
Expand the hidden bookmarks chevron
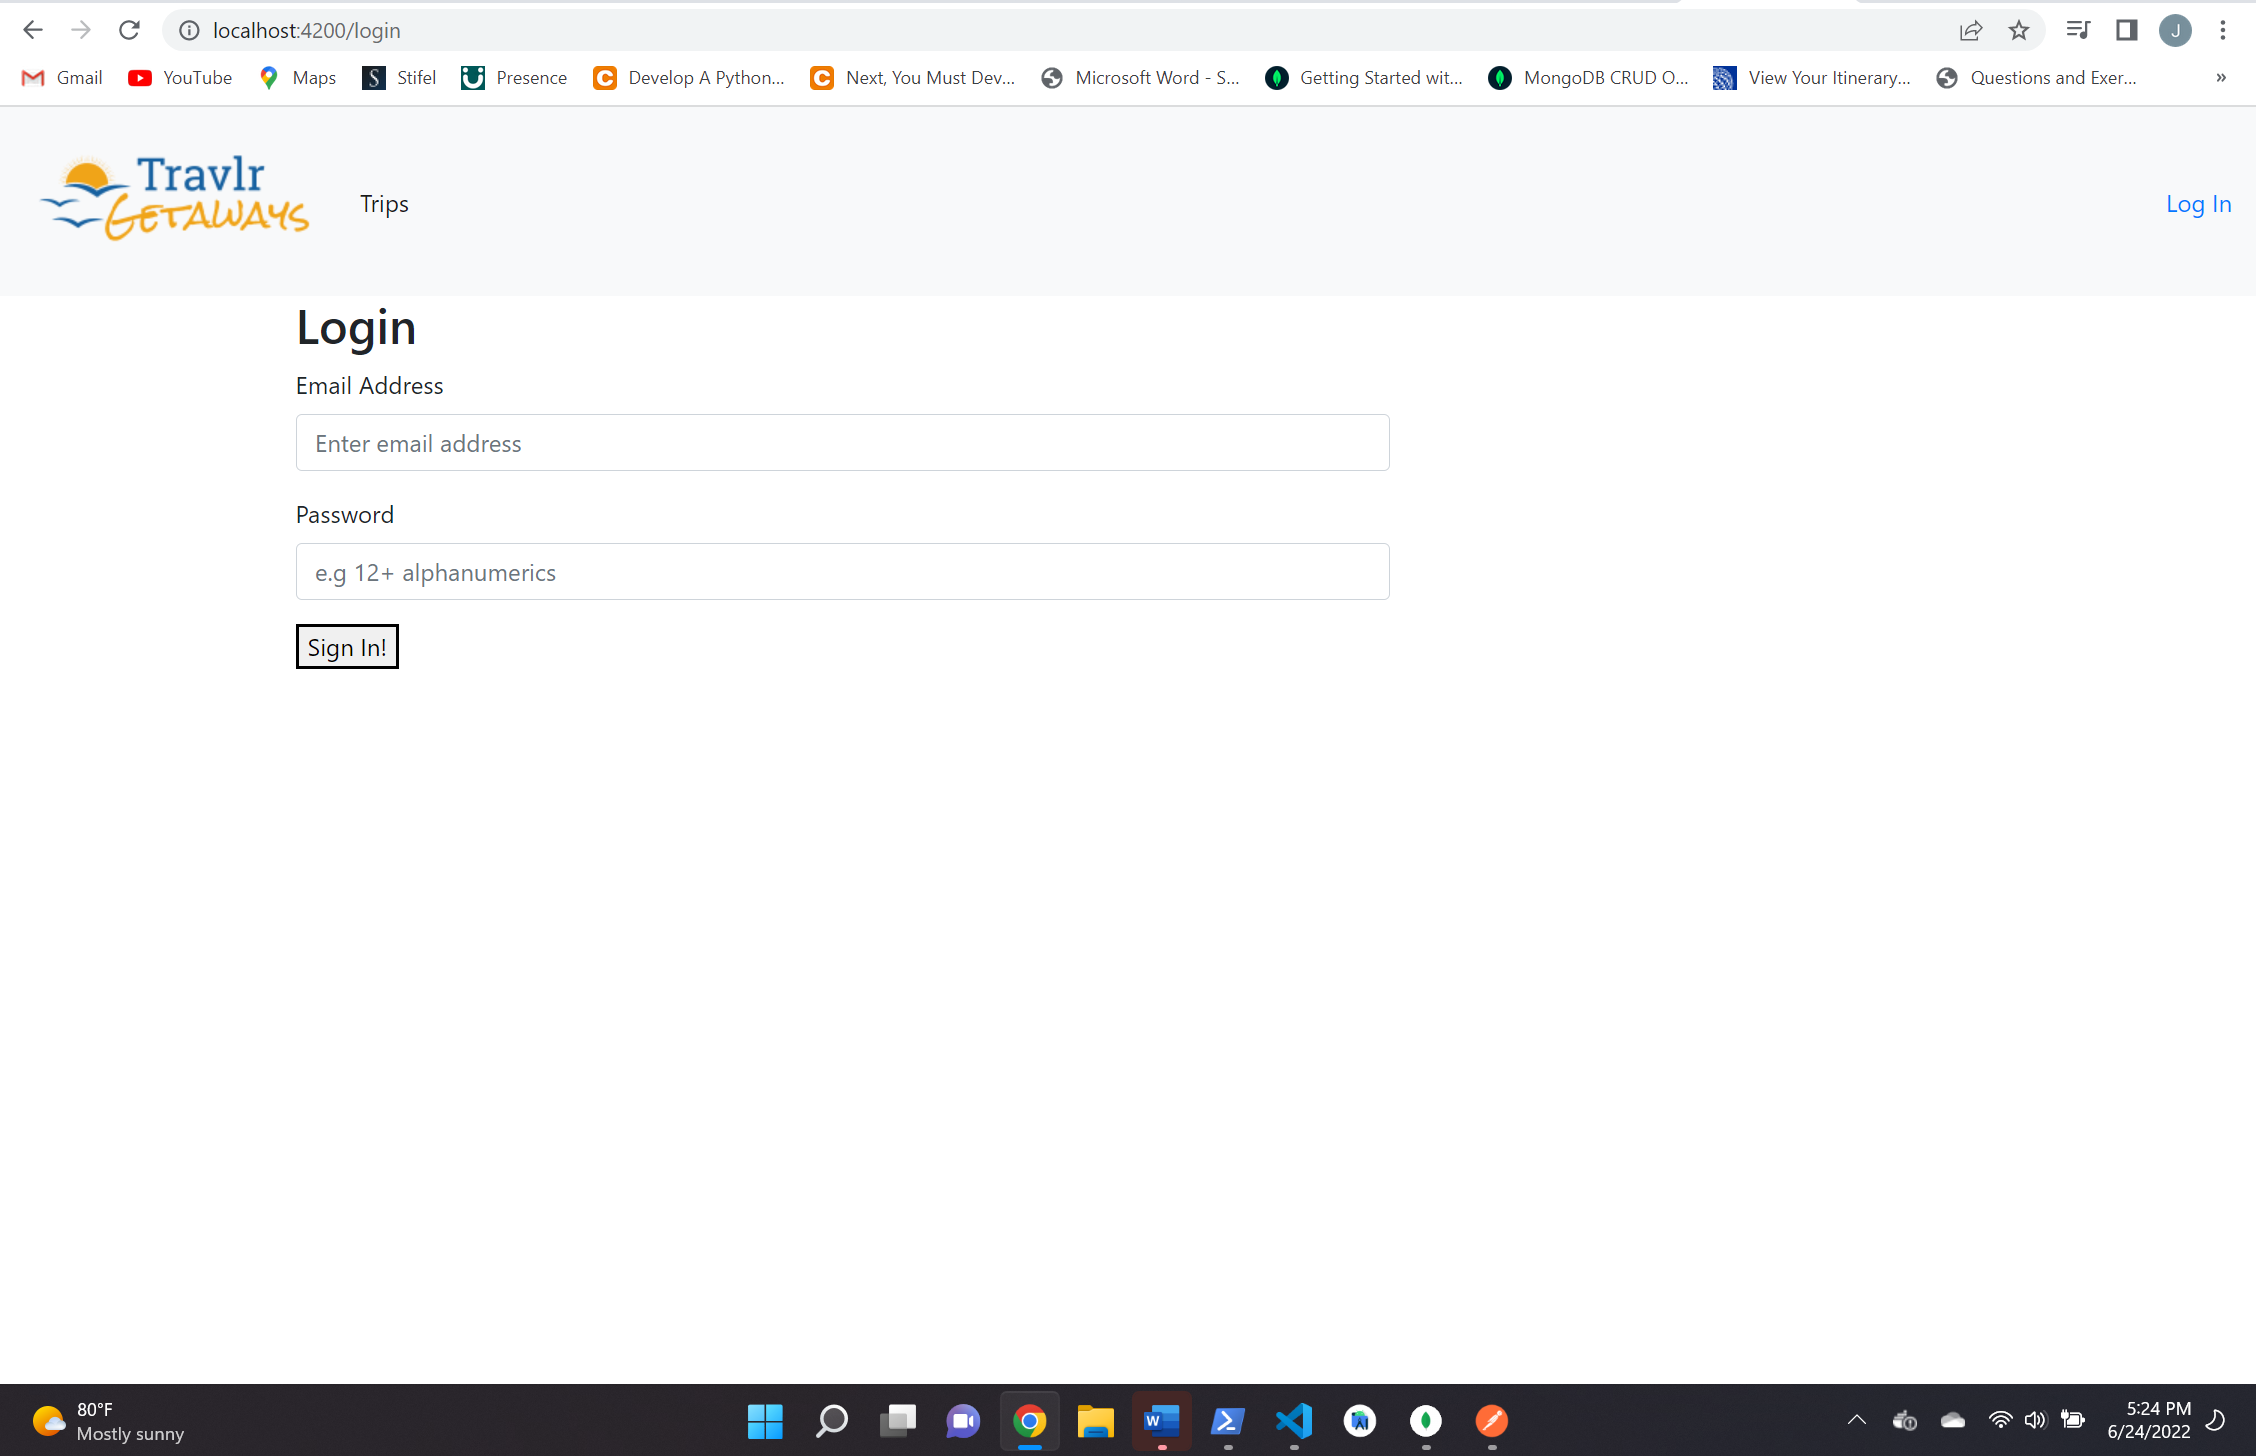(x=2220, y=78)
